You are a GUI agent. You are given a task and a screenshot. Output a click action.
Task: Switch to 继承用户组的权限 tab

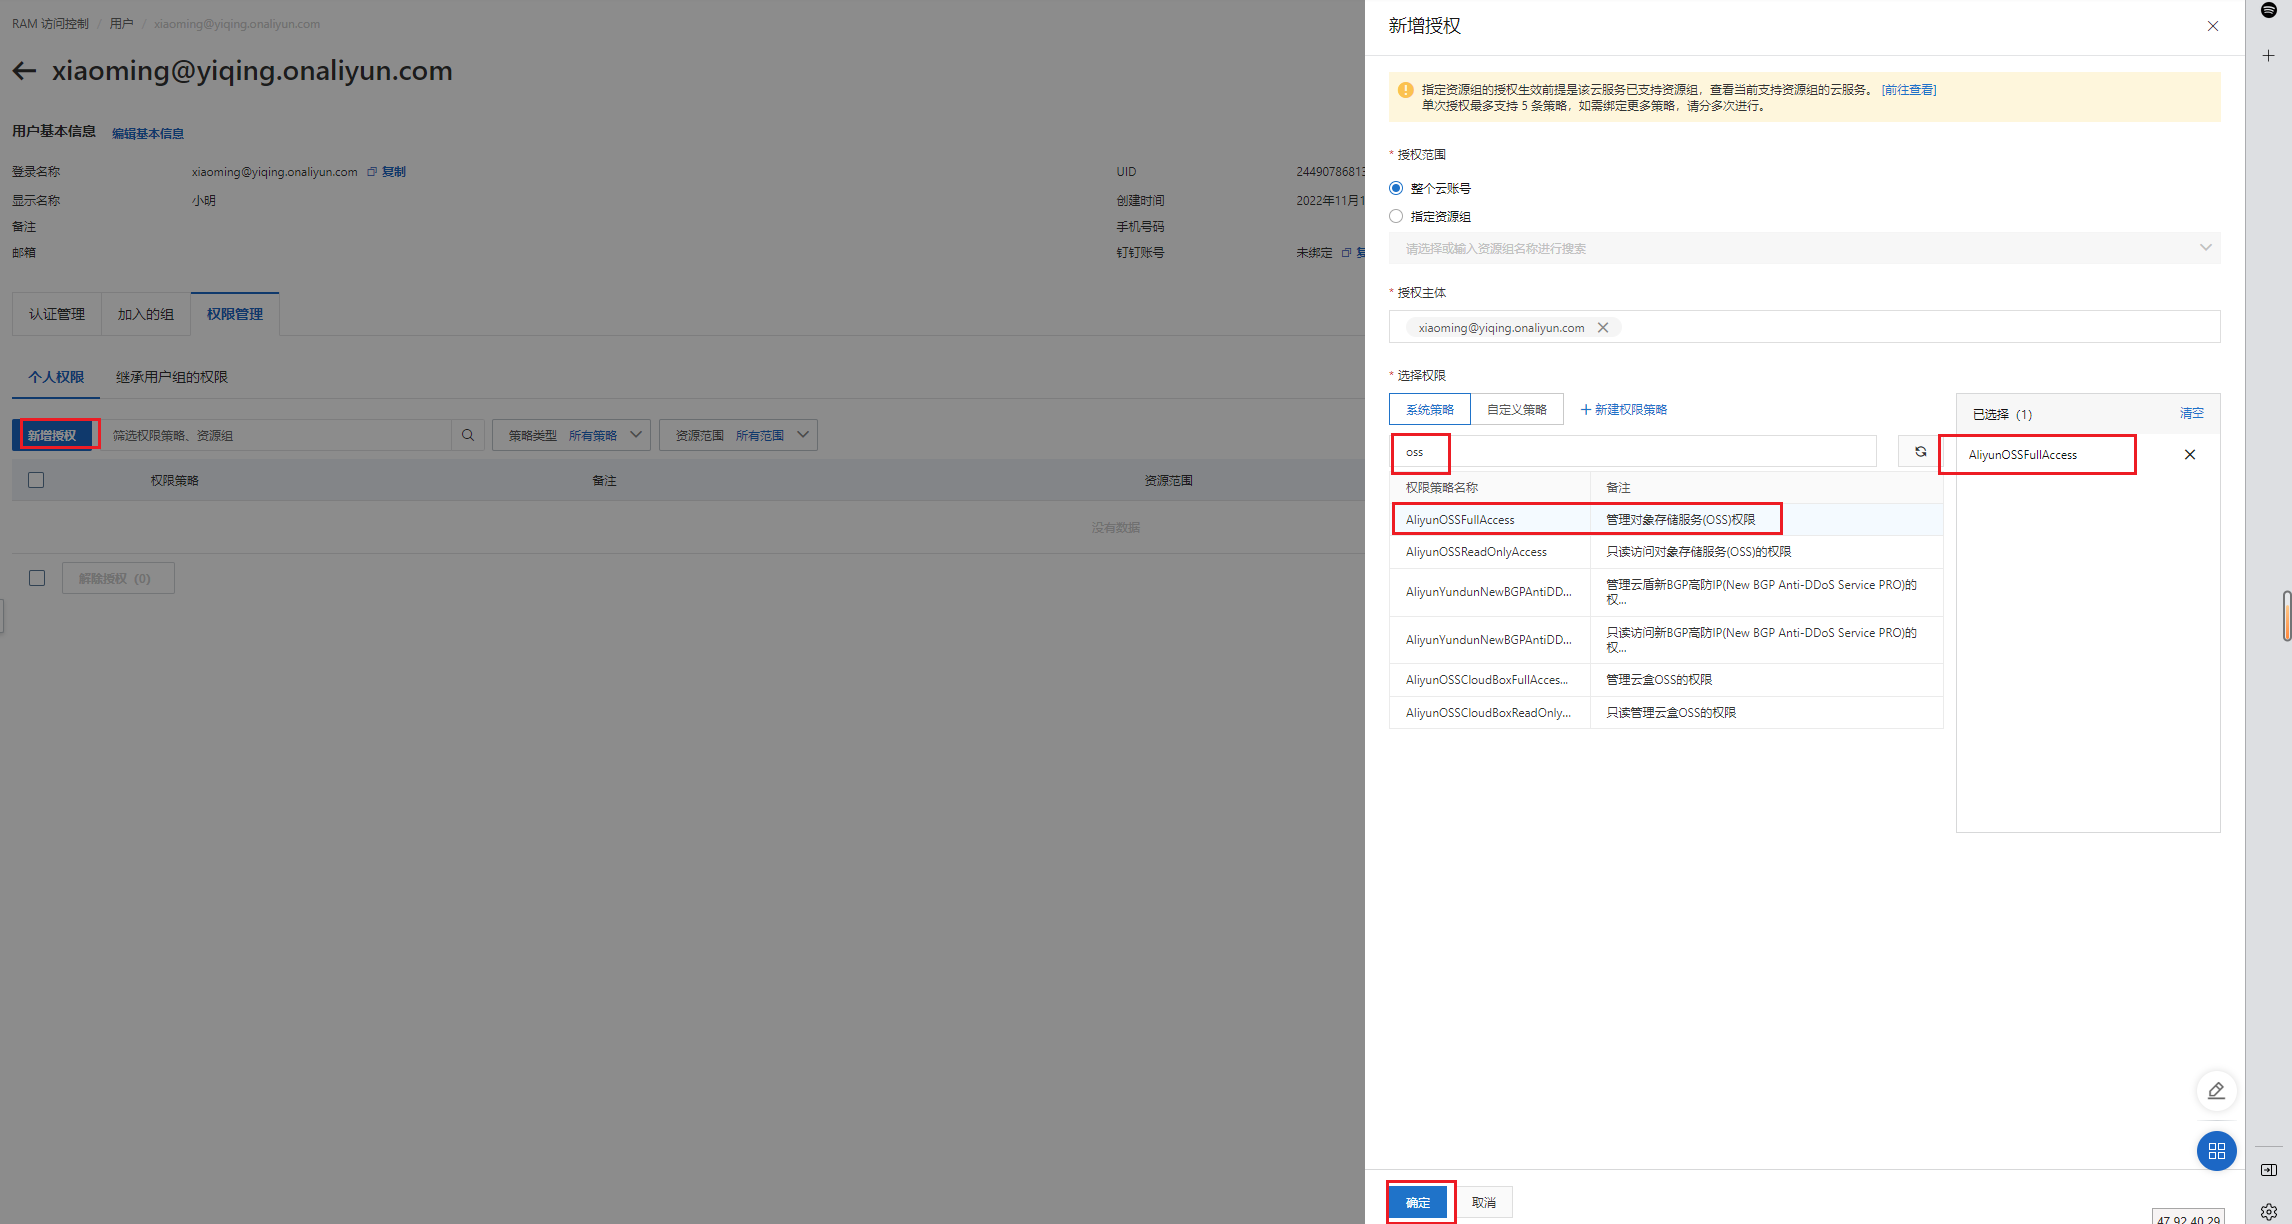(x=171, y=377)
